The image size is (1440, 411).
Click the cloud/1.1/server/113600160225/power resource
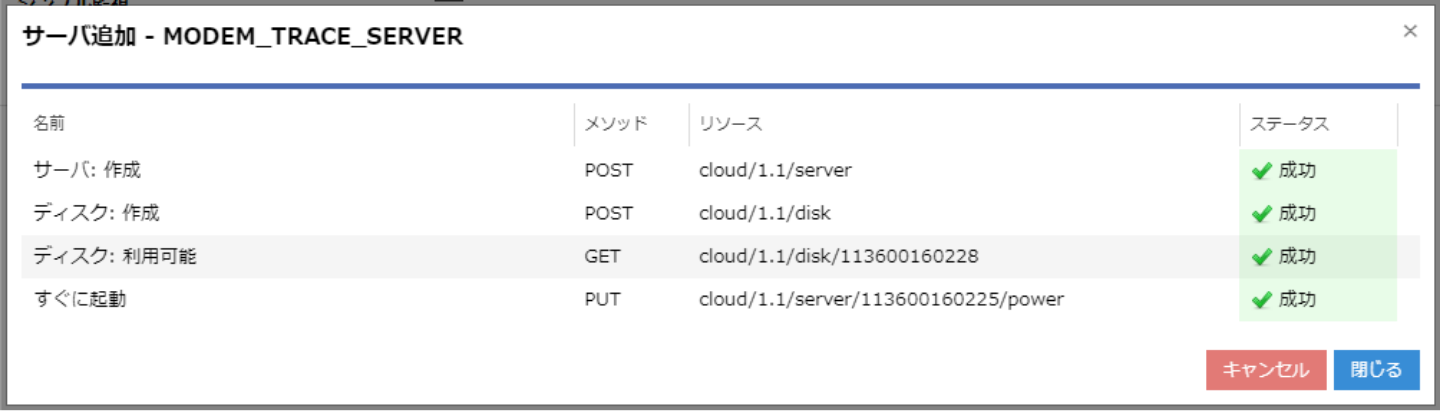tap(881, 300)
